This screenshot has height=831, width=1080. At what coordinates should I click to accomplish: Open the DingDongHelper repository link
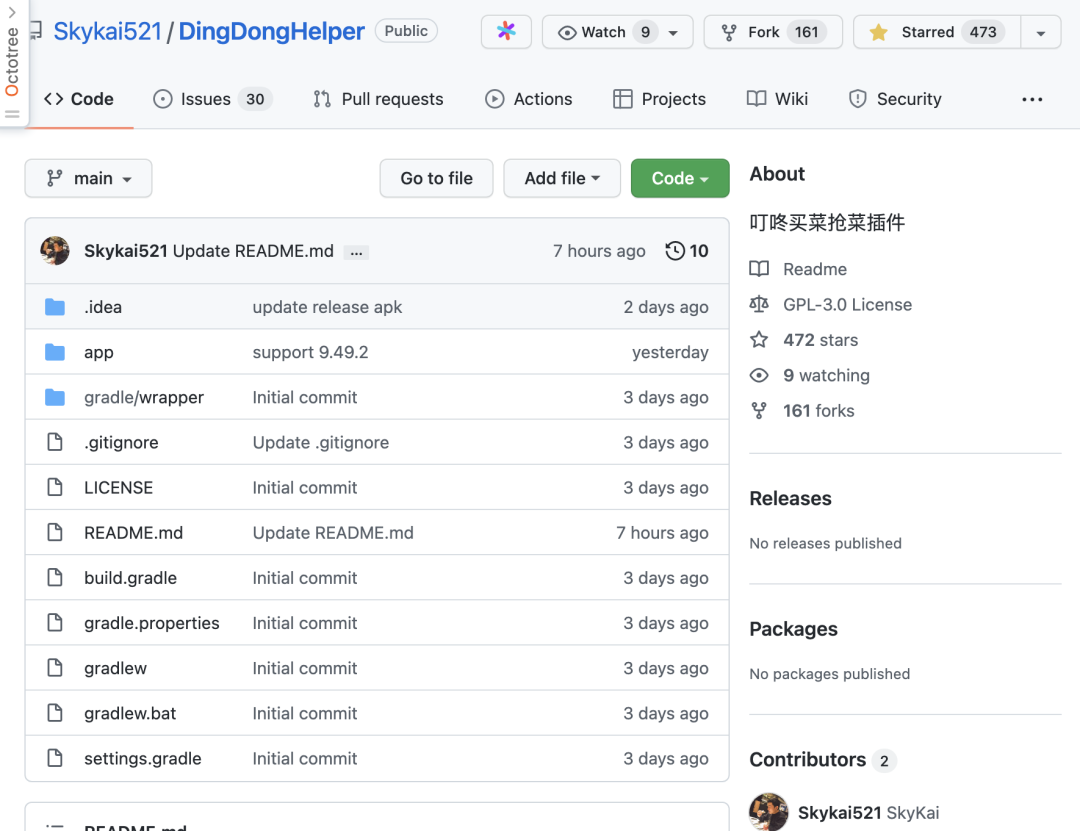click(271, 31)
